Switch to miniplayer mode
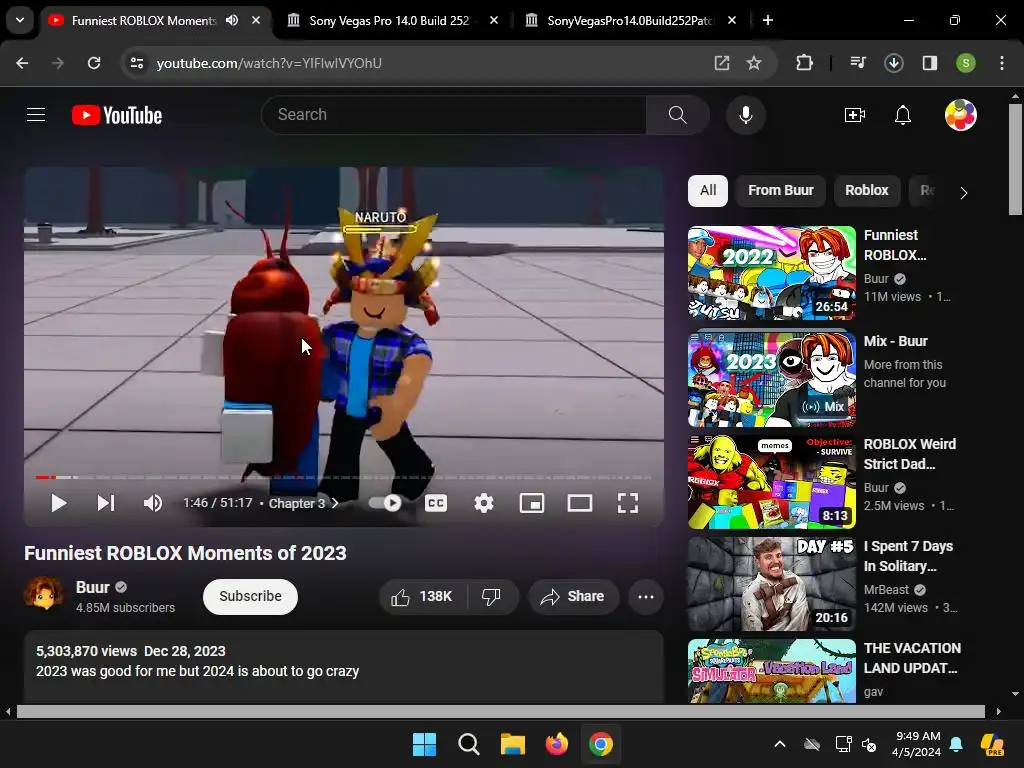The image size is (1024, 768). pos(532,503)
